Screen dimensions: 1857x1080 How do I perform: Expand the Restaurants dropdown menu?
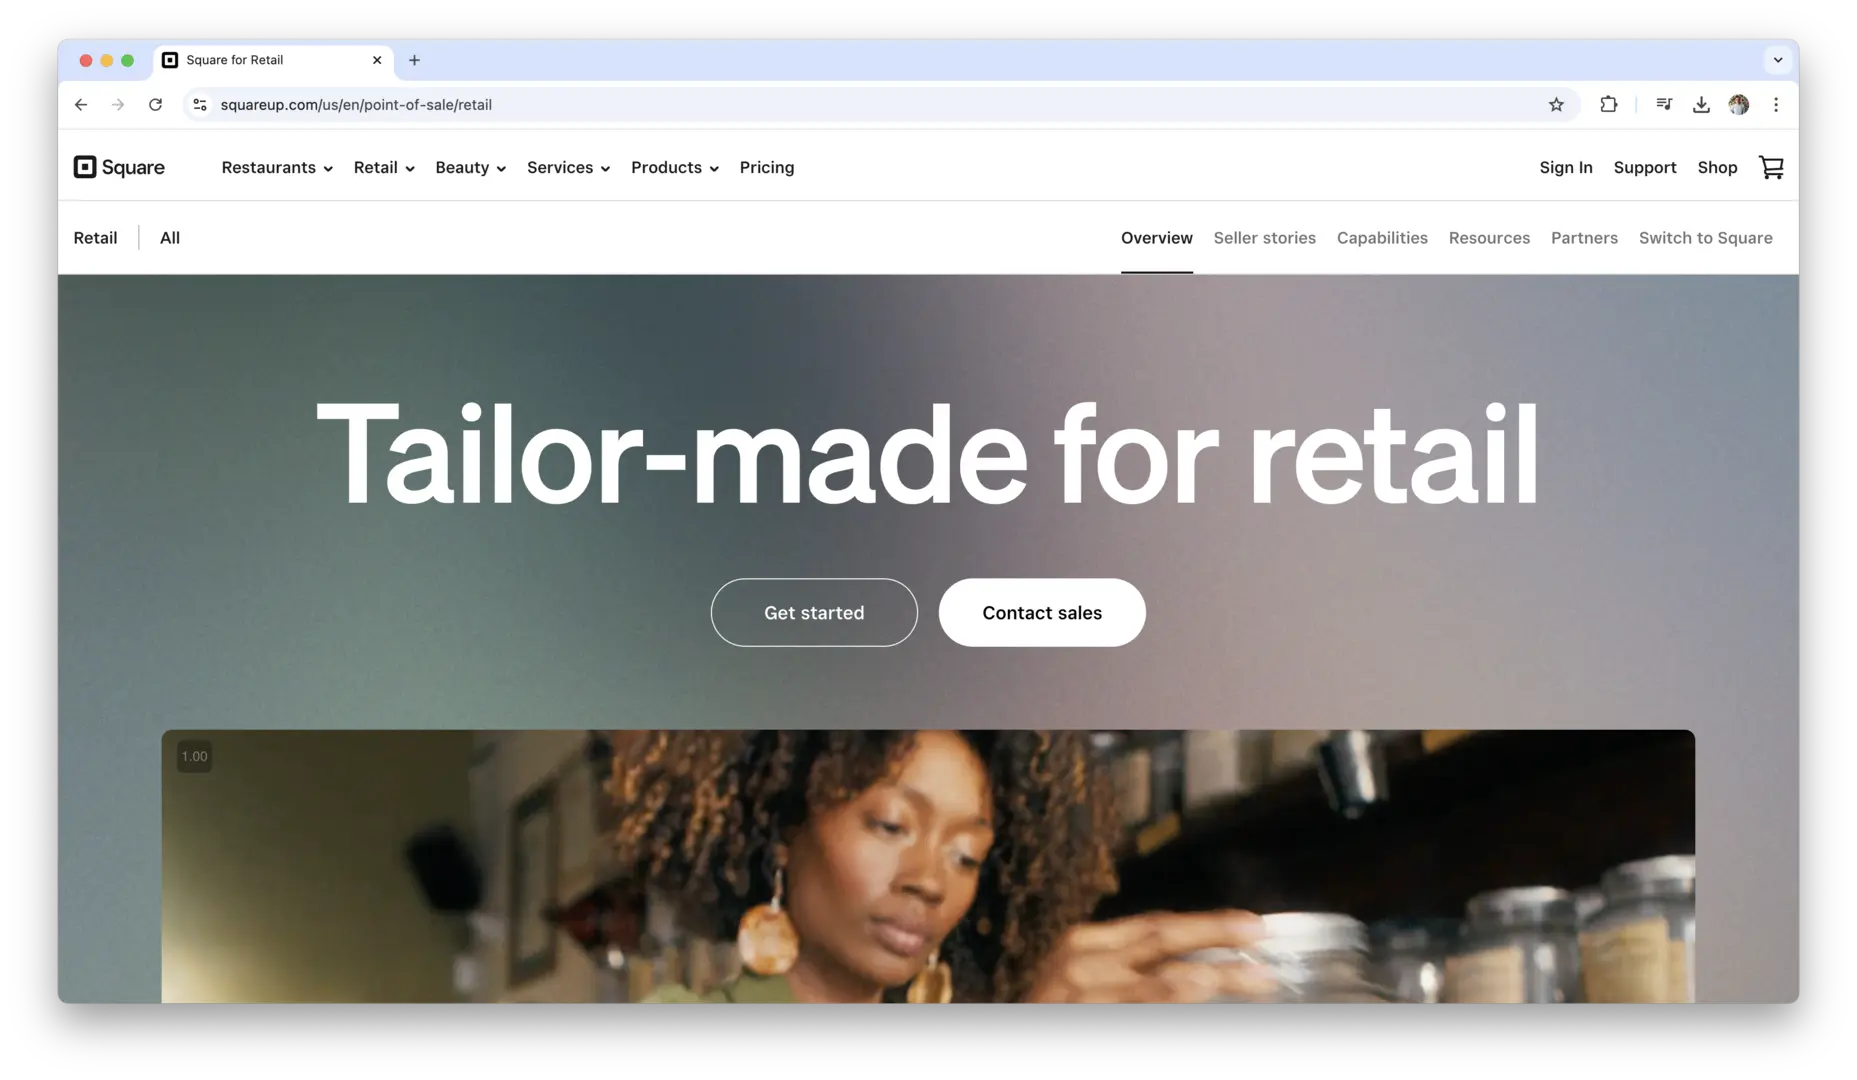[277, 167]
